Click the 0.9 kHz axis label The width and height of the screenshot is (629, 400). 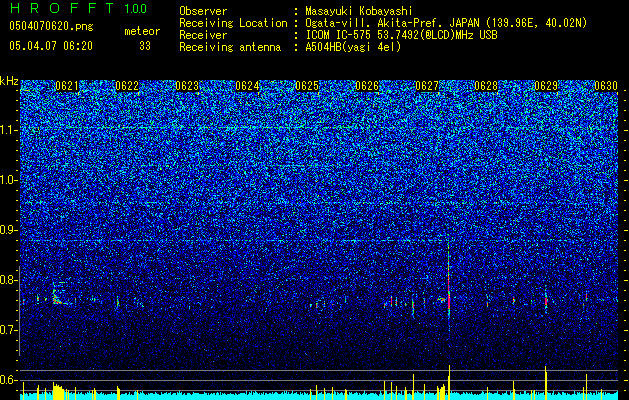click(x=9, y=230)
